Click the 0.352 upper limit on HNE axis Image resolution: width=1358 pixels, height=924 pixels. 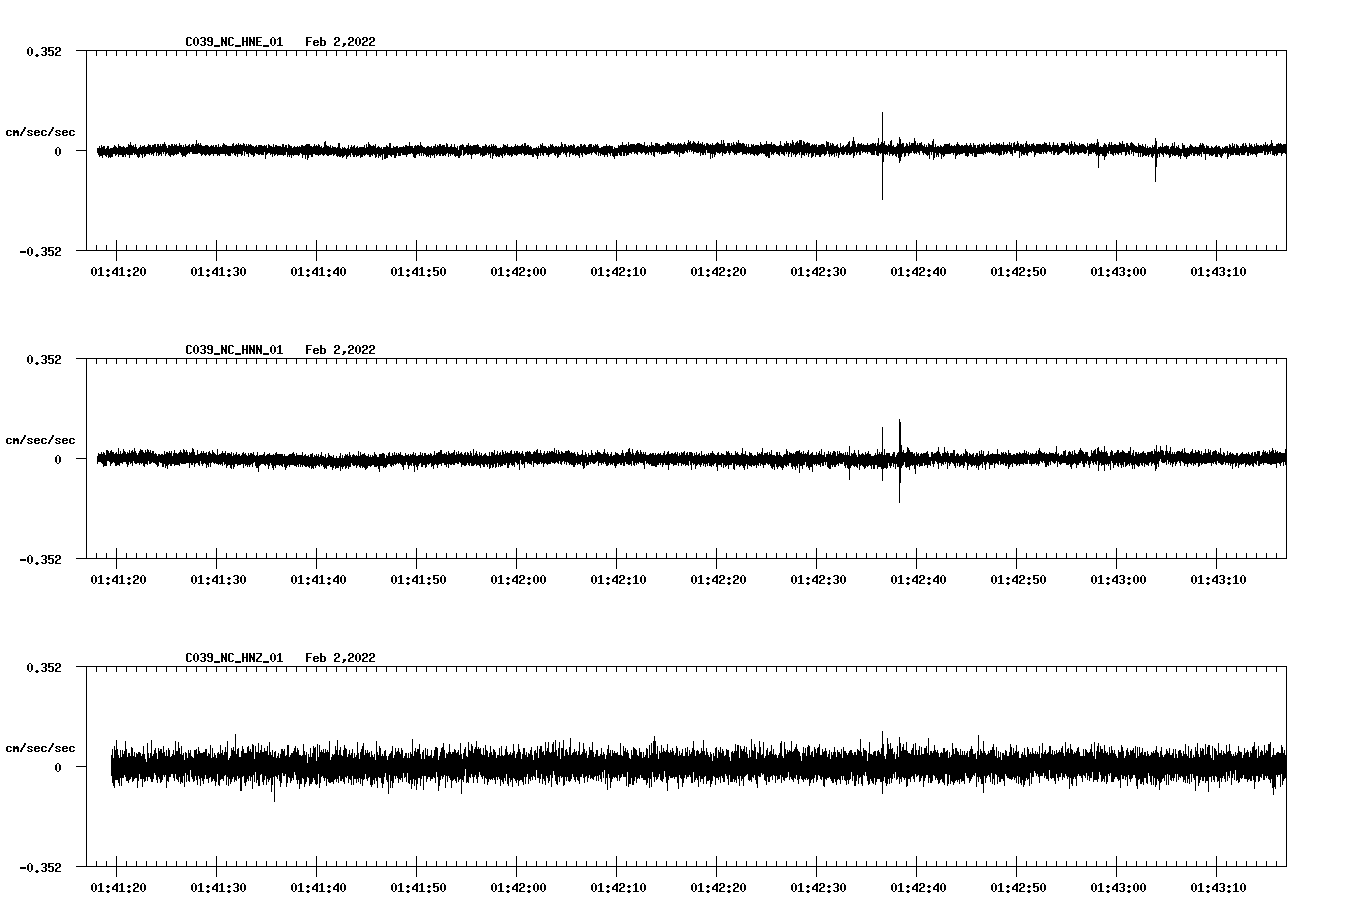point(44,51)
